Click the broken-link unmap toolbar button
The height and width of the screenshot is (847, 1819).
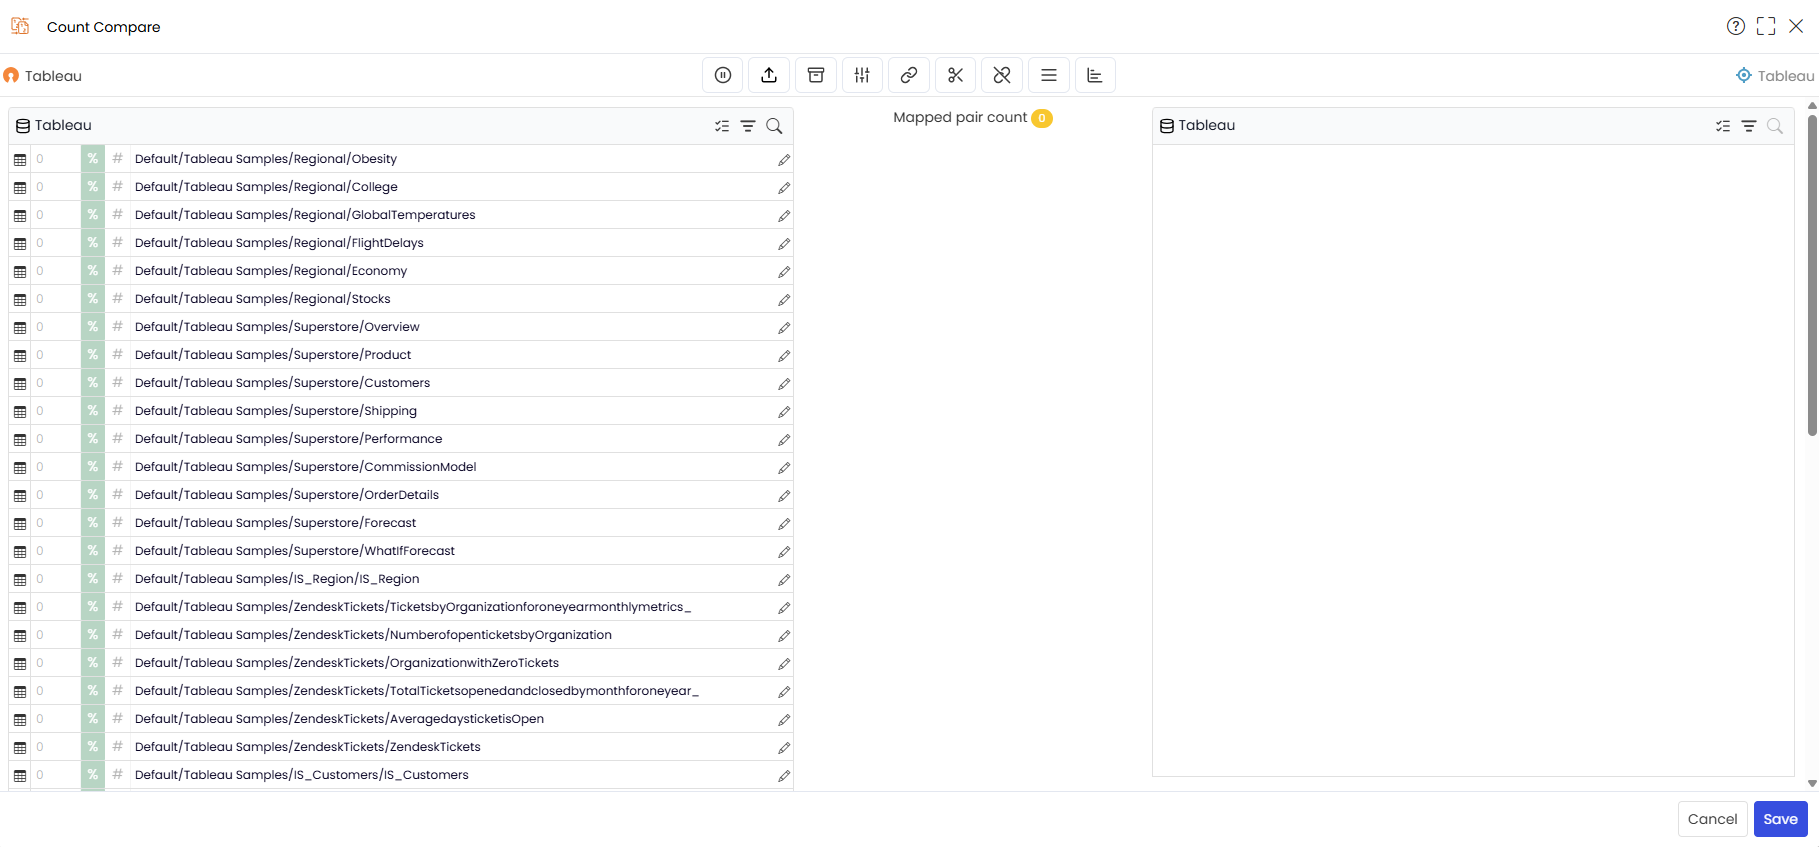coord(1002,75)
